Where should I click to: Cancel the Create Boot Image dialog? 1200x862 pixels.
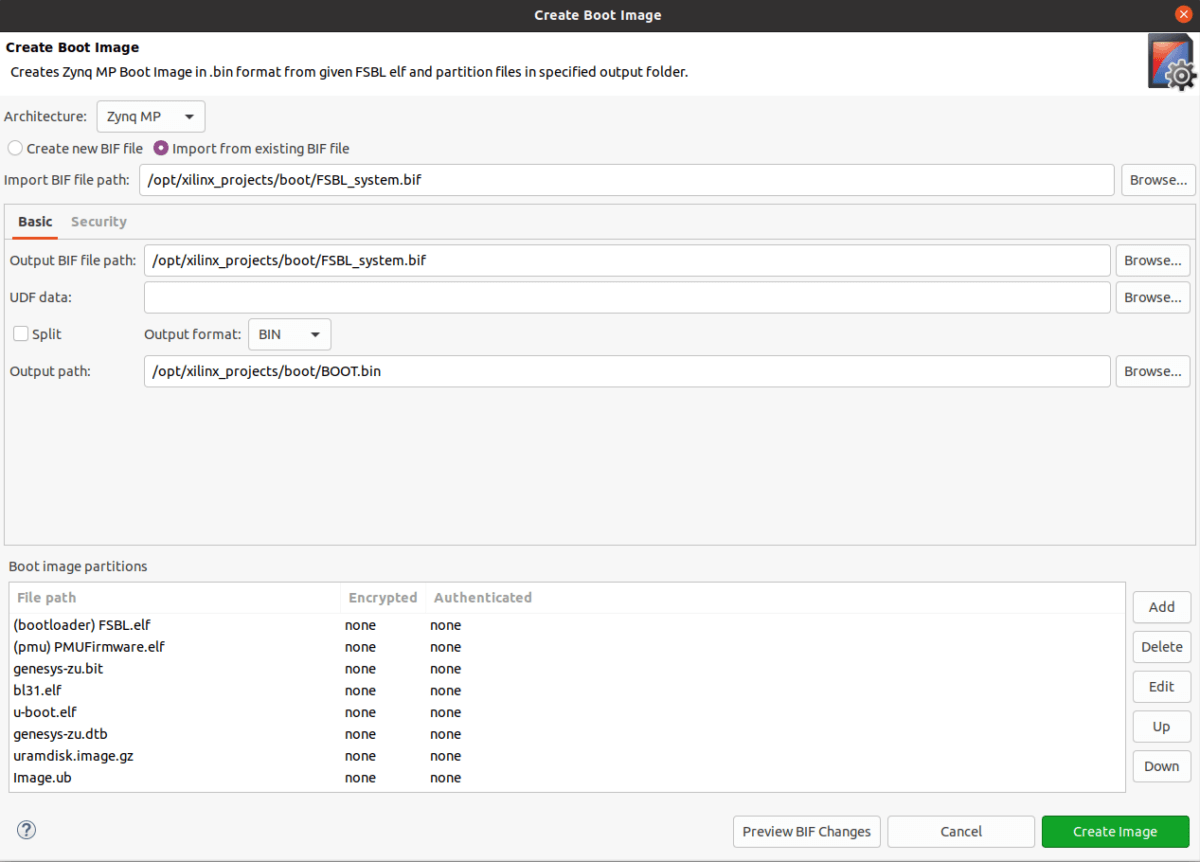960,831
